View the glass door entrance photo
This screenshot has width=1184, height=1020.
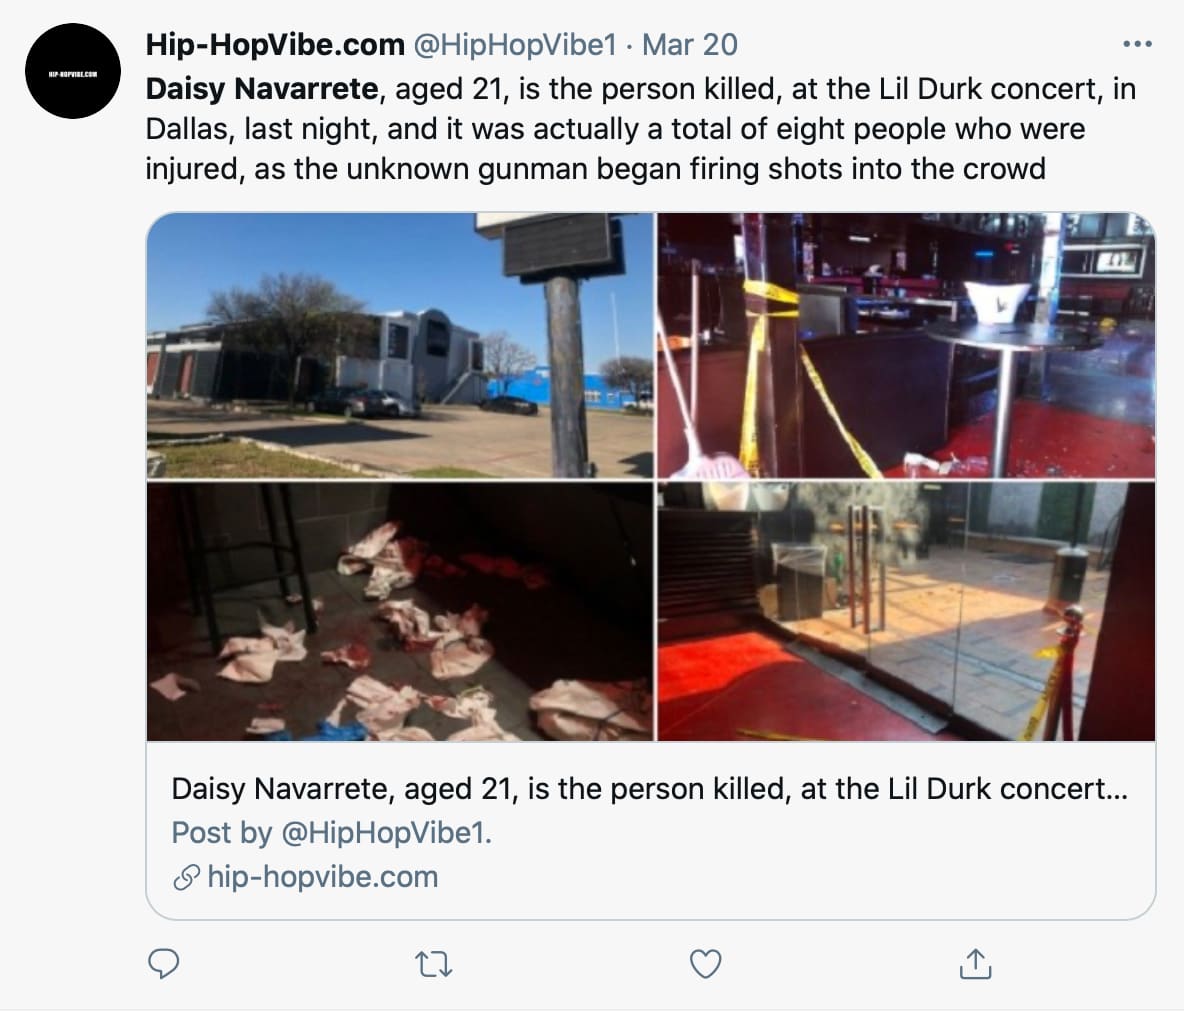(905, 611)
